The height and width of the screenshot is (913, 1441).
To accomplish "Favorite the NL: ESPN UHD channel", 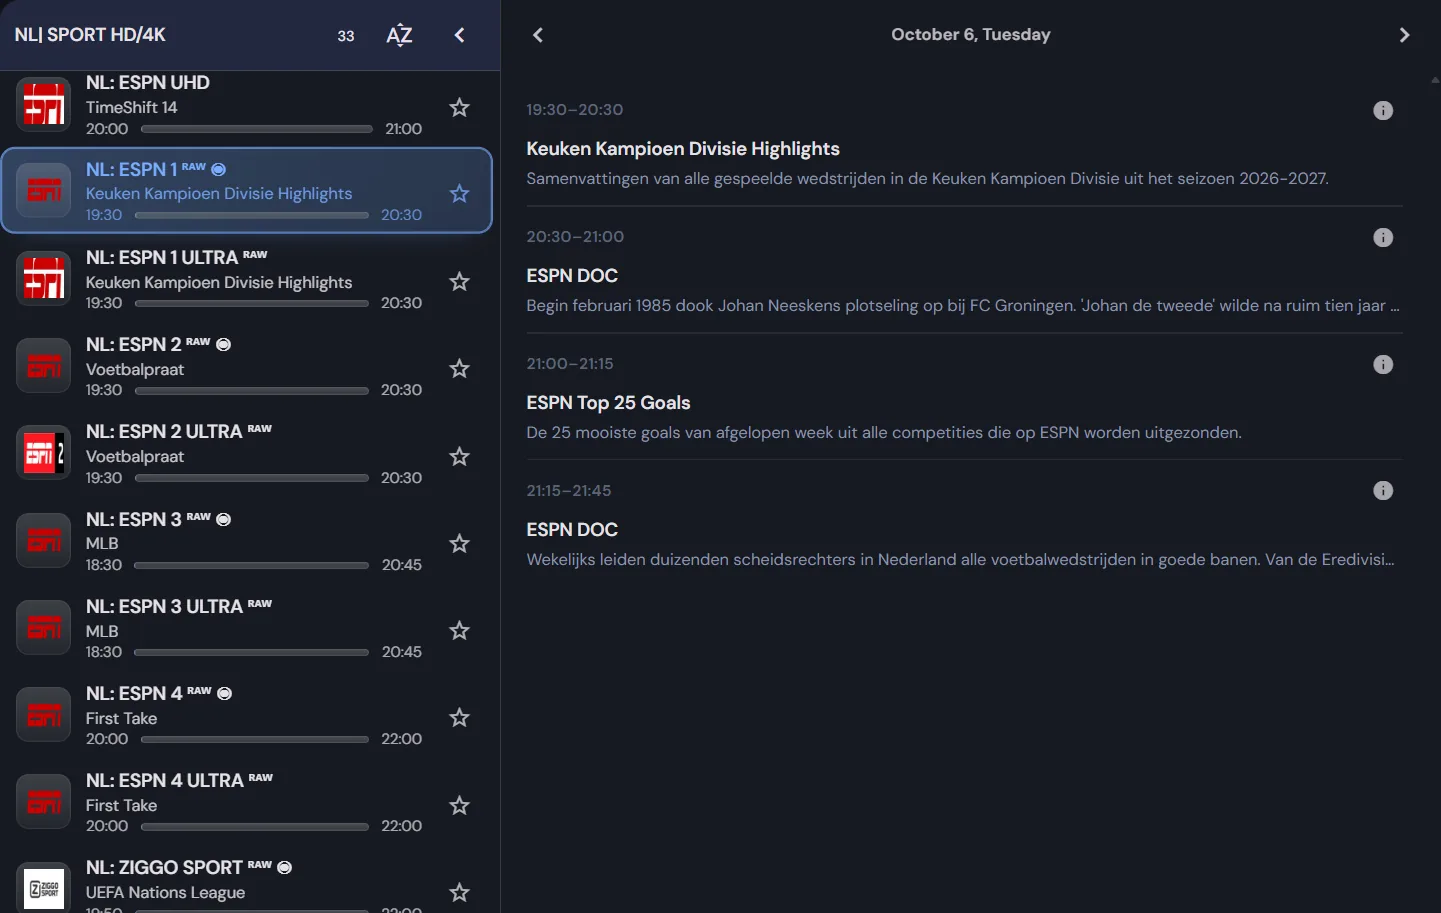I will coord(459,107).
